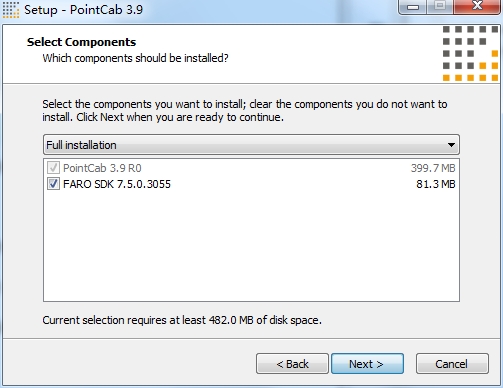Screen dimensions: 503x388
Task: Click the disk space requirement text
Action: (x=182, y=320)
